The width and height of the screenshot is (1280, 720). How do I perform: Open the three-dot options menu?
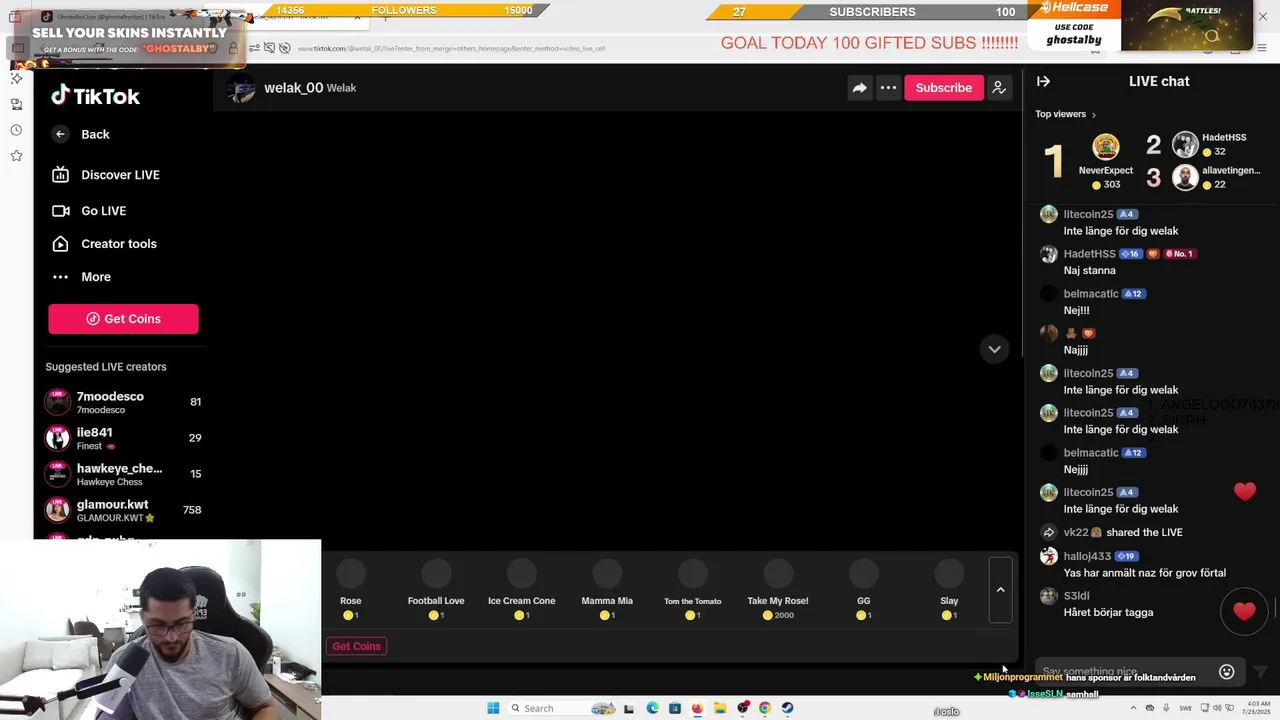[x=888, y=88]
